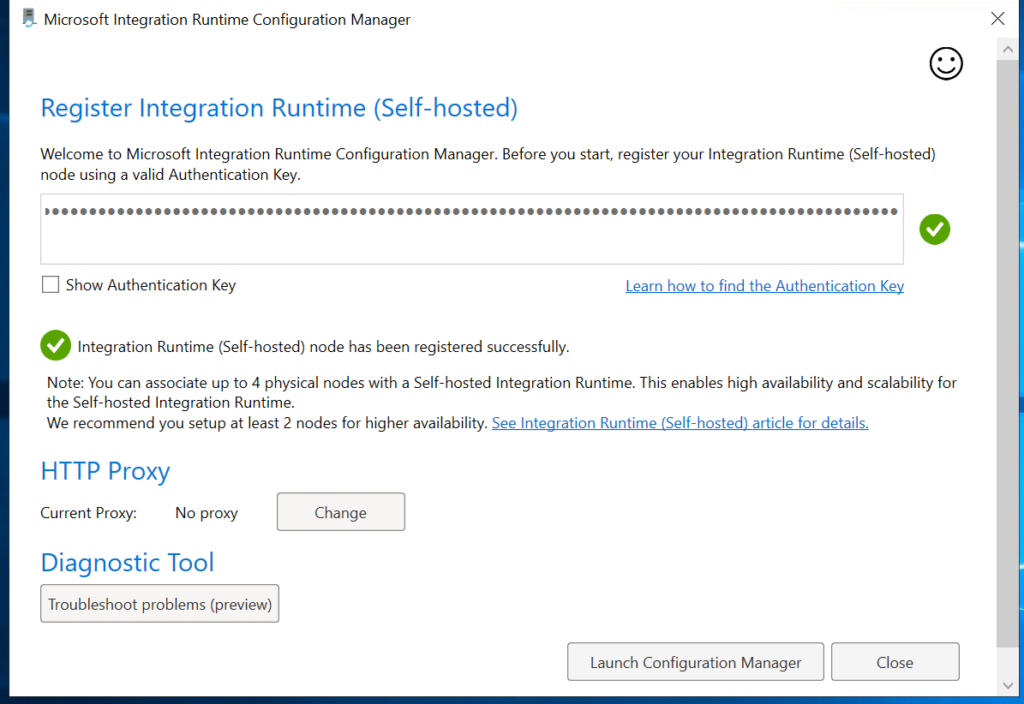Click the 'No proxy' current proxy value
The image size is (1024, 704).
point(206,513)
